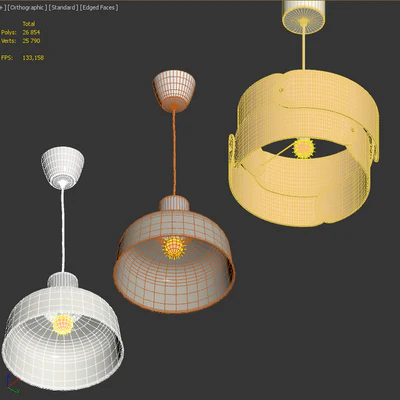Open the Orthographic viewport view menu
Viewport: 400px width, 400px height.
pos(28,7)
